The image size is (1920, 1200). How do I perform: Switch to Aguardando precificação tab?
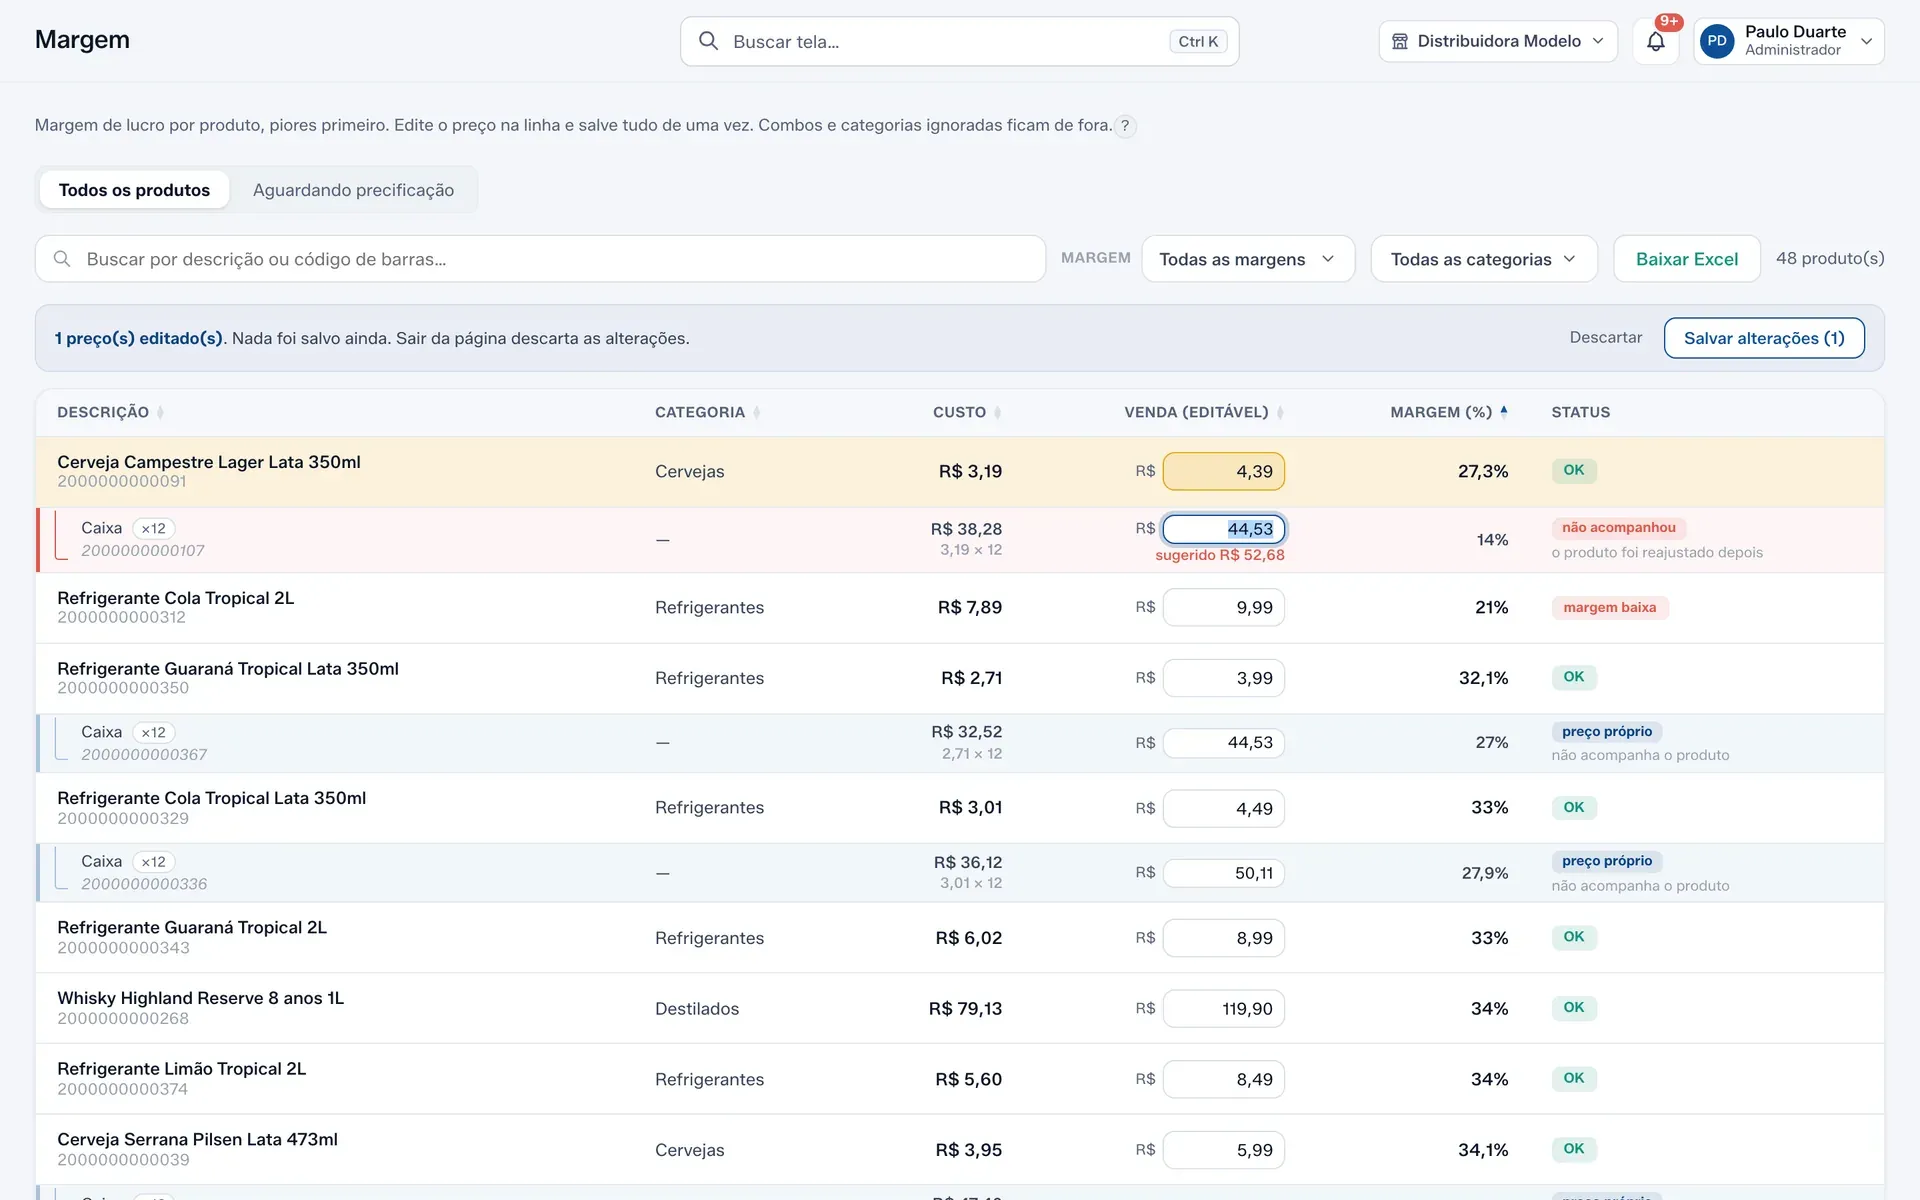coord(353,190)
